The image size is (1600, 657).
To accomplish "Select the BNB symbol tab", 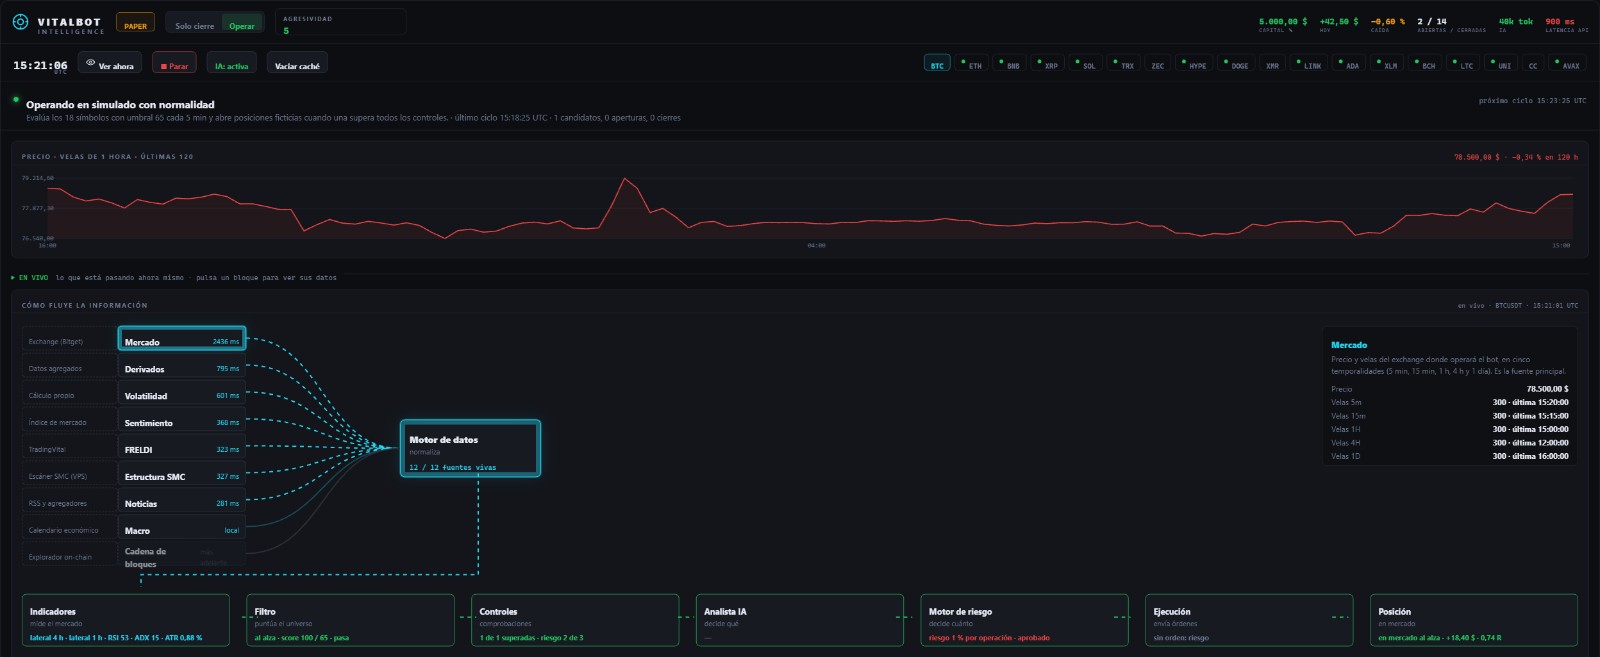I will 1009,64.
